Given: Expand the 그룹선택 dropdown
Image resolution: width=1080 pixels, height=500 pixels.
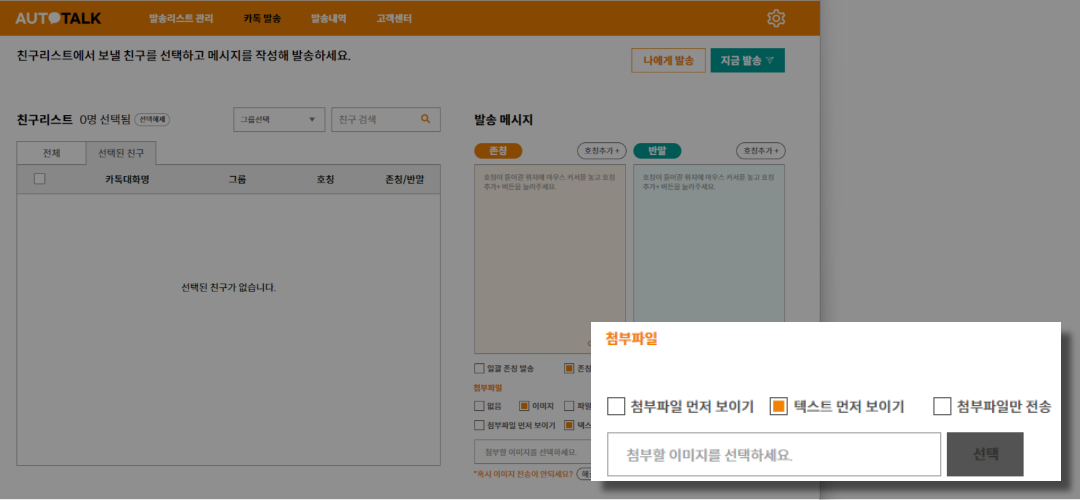Looking at the screenshot, I should [279, 119].
